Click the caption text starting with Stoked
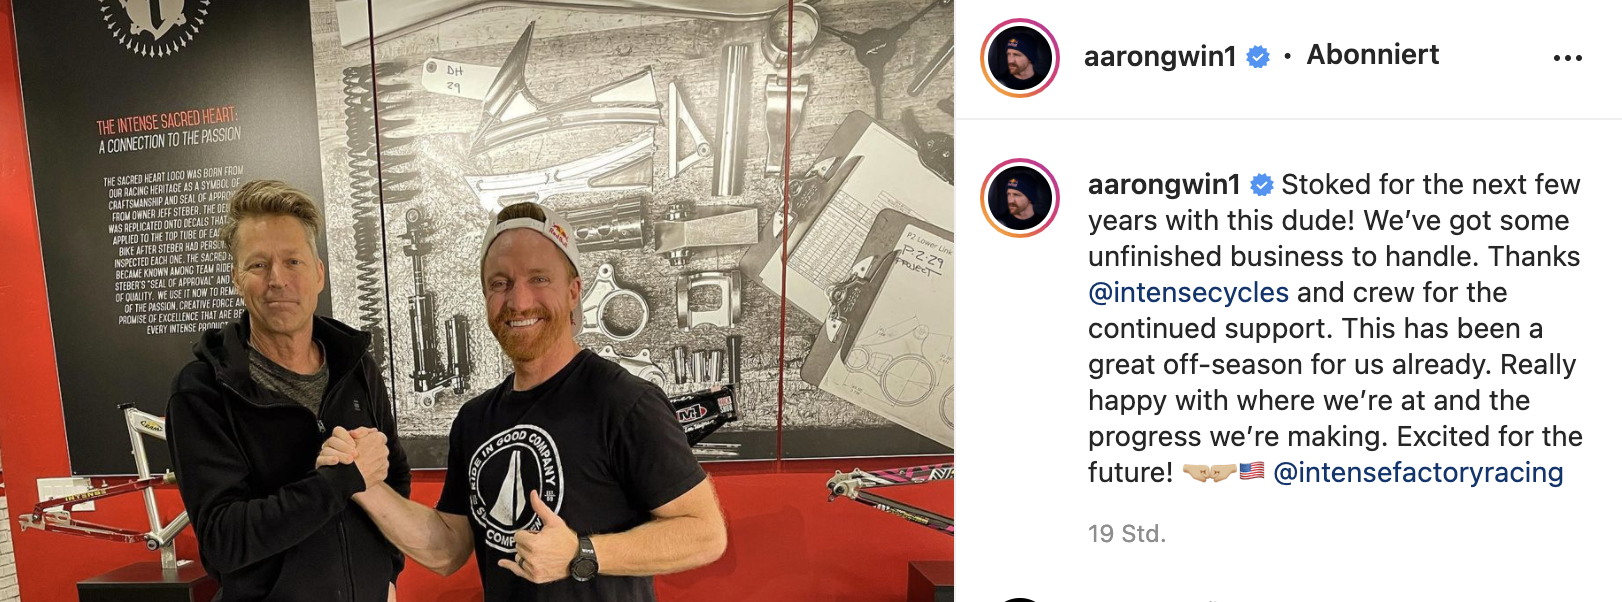Viewport: 1622px width, 602px height. (1336, 329)
